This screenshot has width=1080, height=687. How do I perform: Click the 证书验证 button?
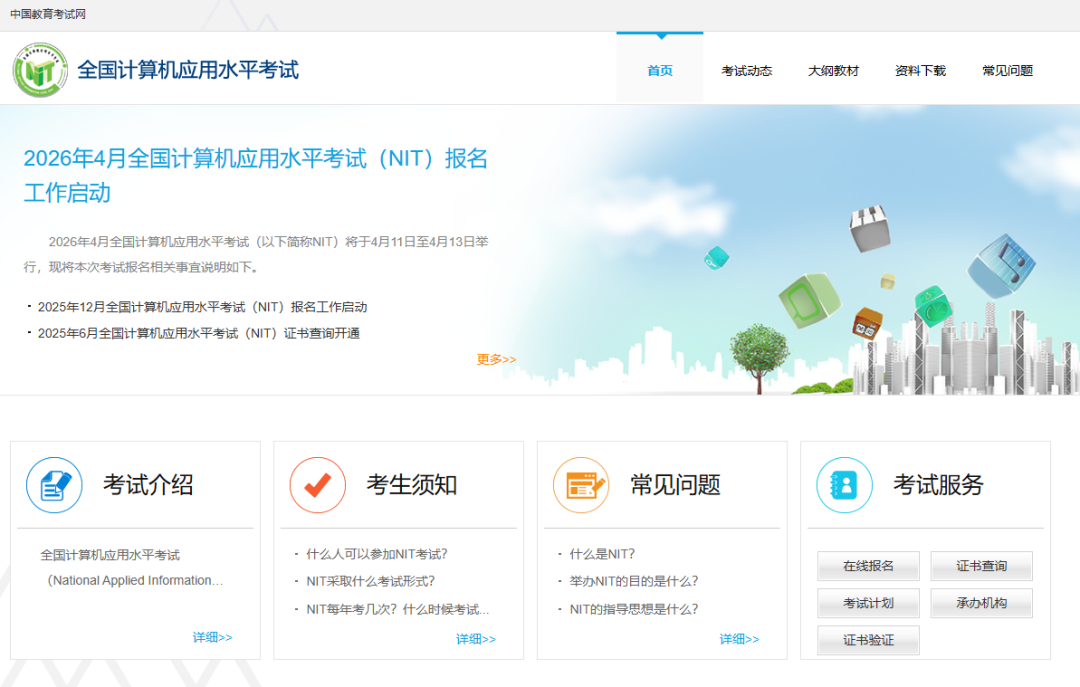(x=868, y=640)
